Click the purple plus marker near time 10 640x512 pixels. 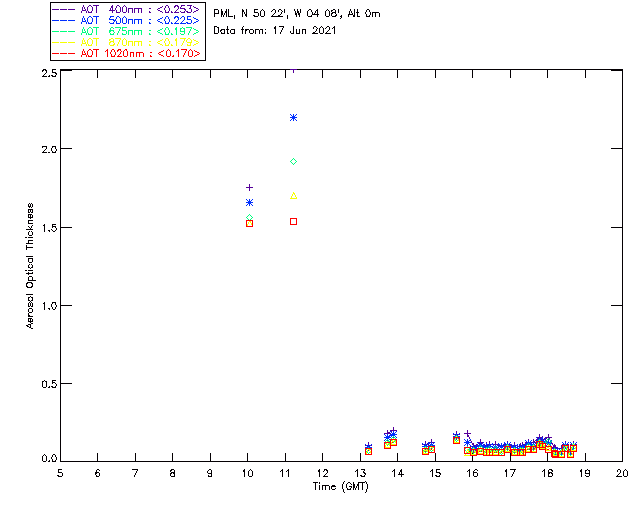249,187
